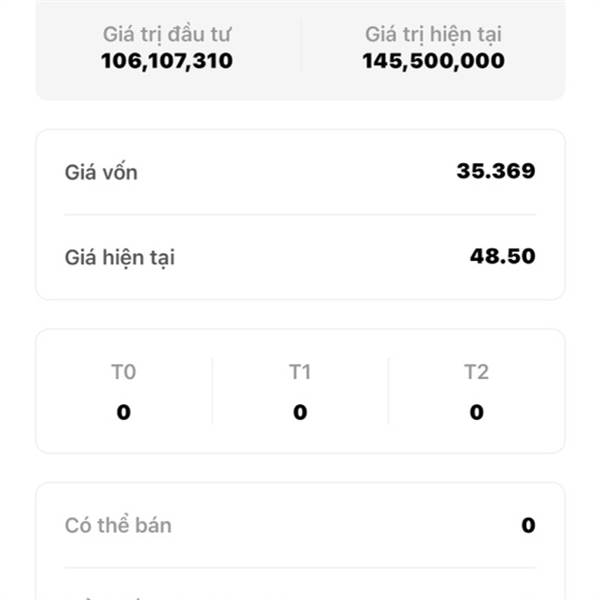The height and width of the screenshot is (600, 600).
Task: Select the current value 145,500,000
Action: coord(433,61)
